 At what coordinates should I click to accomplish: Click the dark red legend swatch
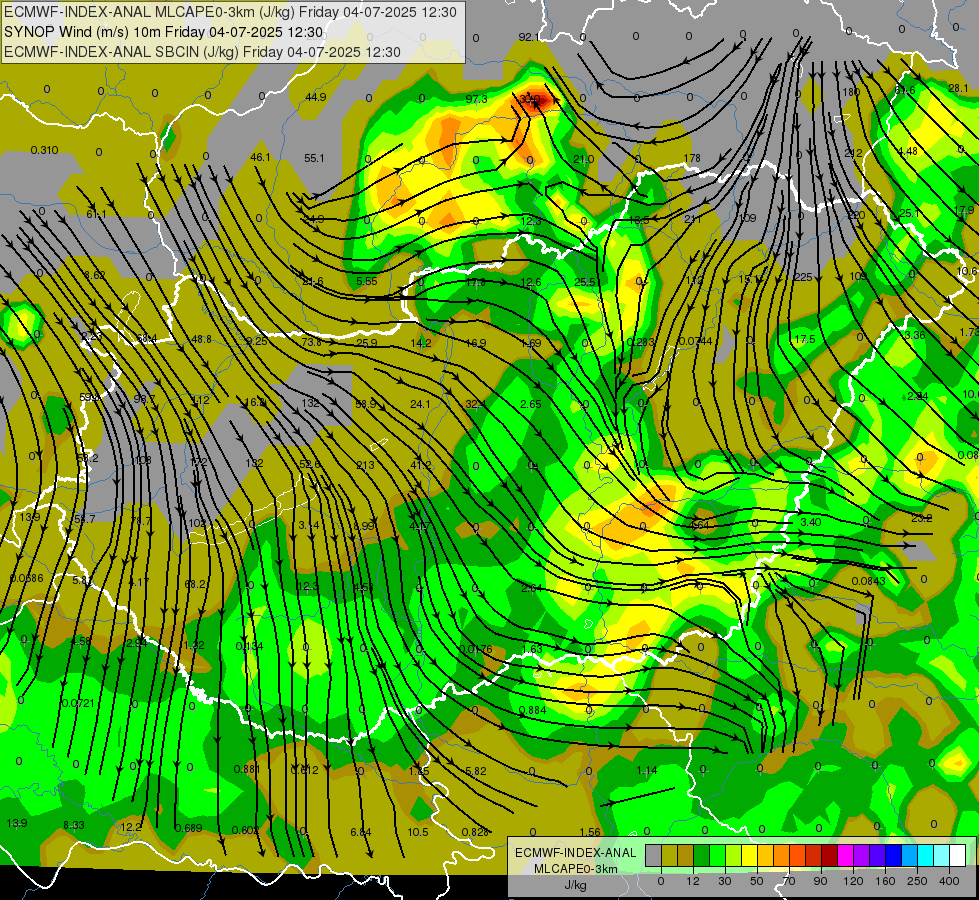(830, 856)
